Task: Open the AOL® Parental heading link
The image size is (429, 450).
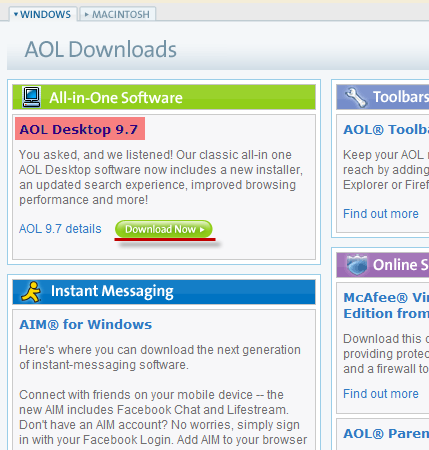Action: click(x=386, y=434)
